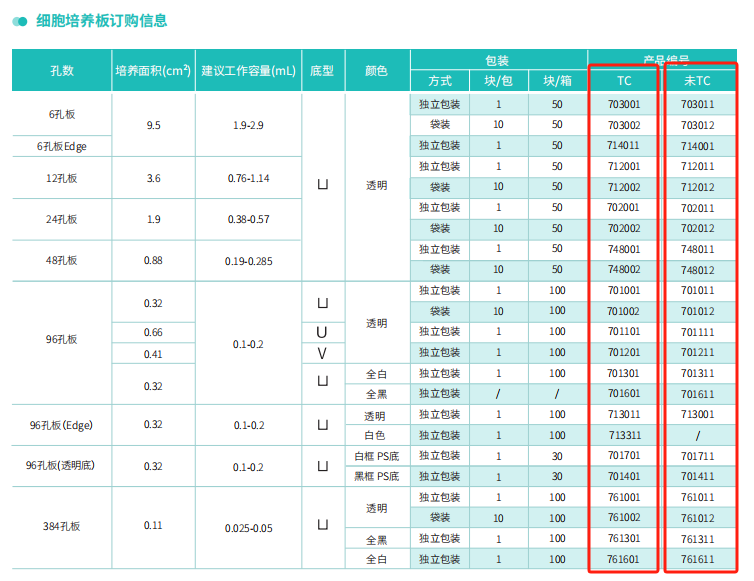Select the 6孔板Edge row label

[x=61, y=146]
